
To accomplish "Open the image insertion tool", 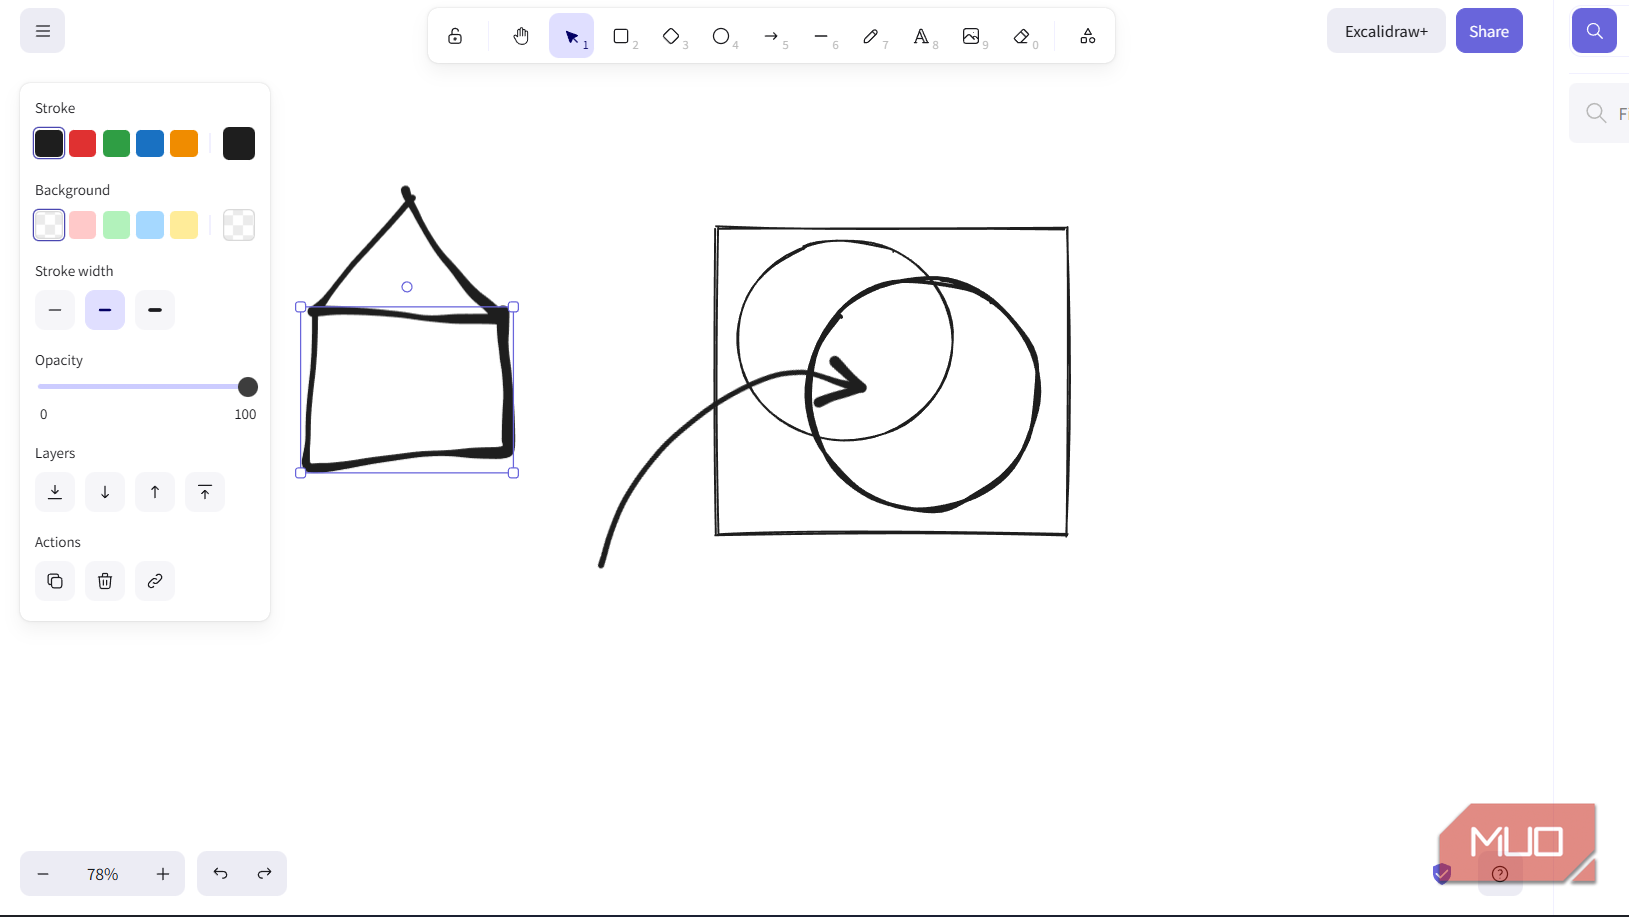I will click(971, 35).
